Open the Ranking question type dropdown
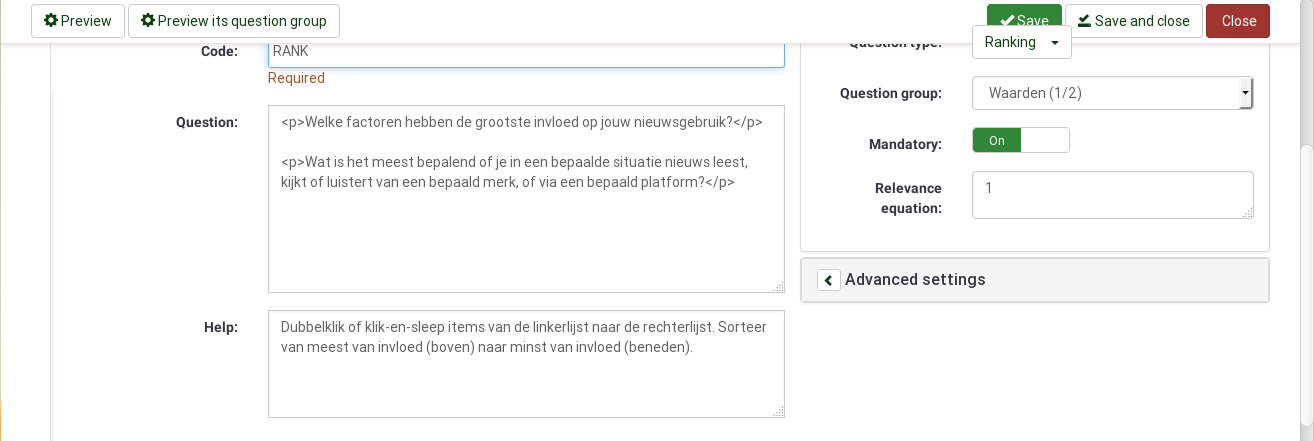The image size is (1314, 441). click(x=1021, y=42)
